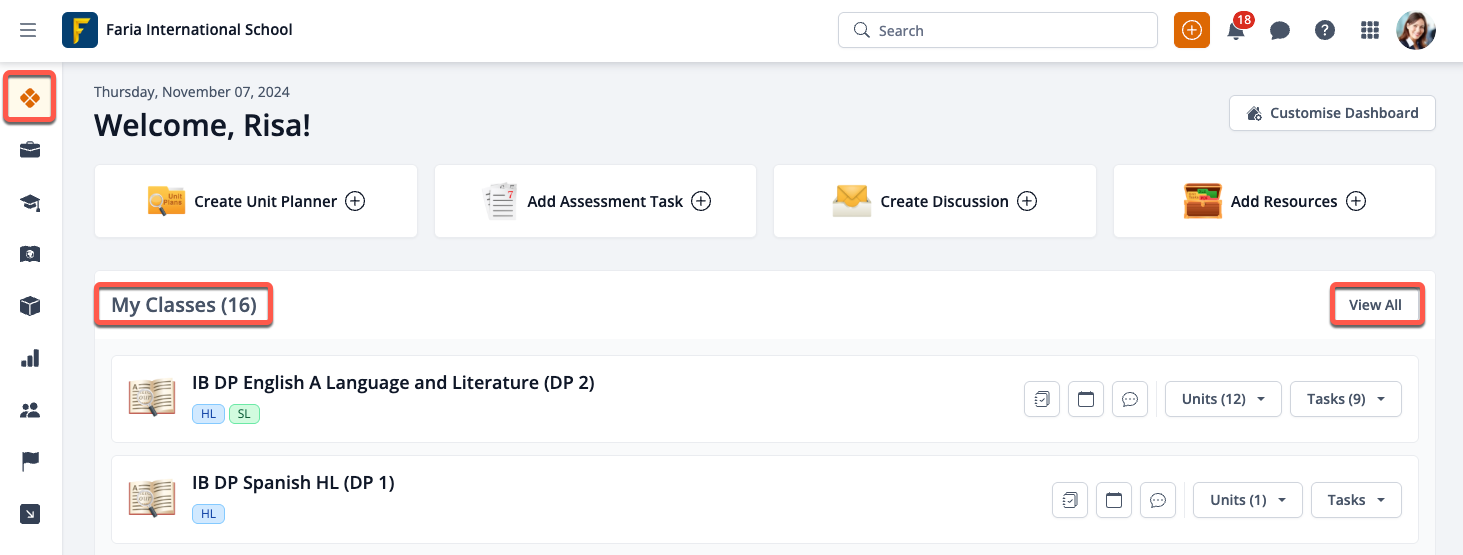Expand Units (1) dropdown for Spanish HL
The width and height of the screenshot is (1463, 555).
pyautogui.click(x=1247, y=500)
